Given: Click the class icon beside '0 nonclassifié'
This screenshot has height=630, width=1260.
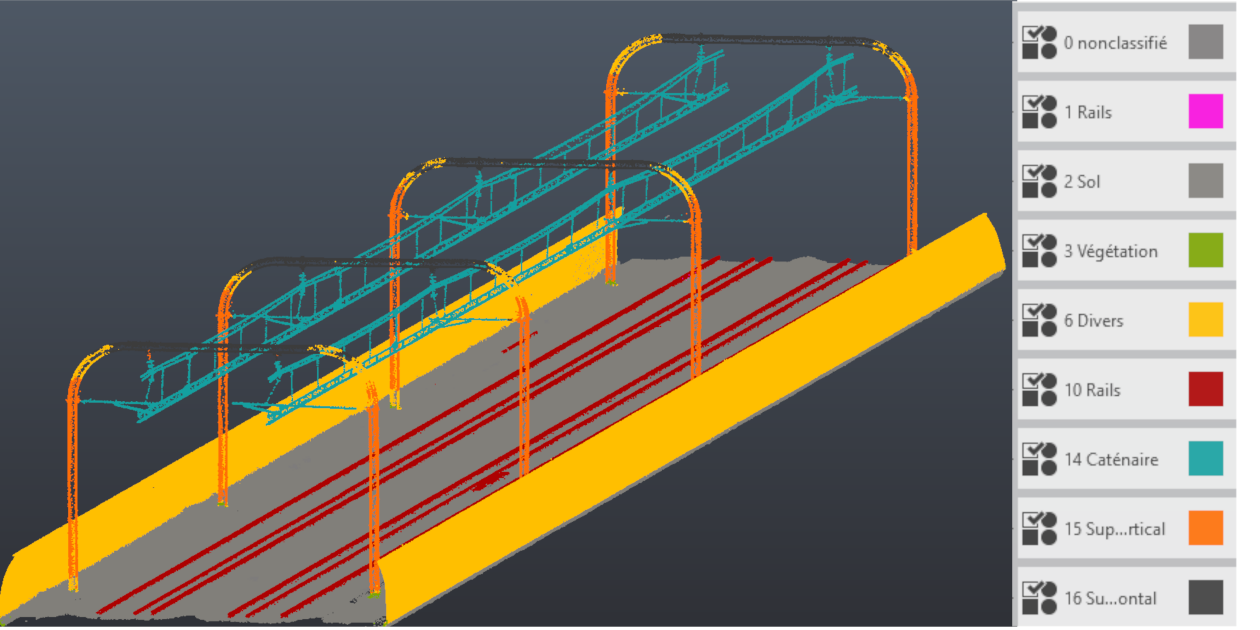Looking at the screenshot, I should [1040, 43].
